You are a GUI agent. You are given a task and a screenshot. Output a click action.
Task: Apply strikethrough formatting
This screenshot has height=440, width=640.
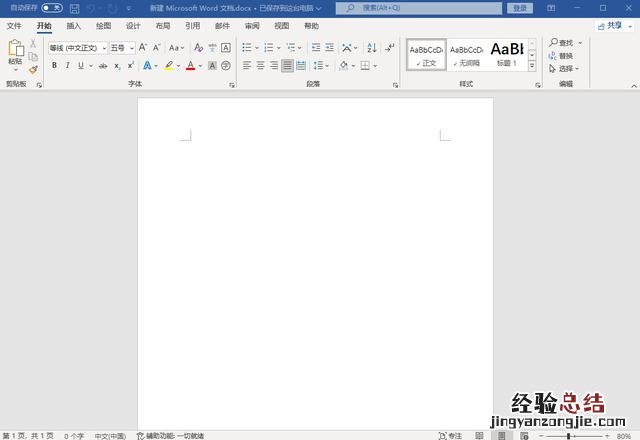click(x=103, y=66)
